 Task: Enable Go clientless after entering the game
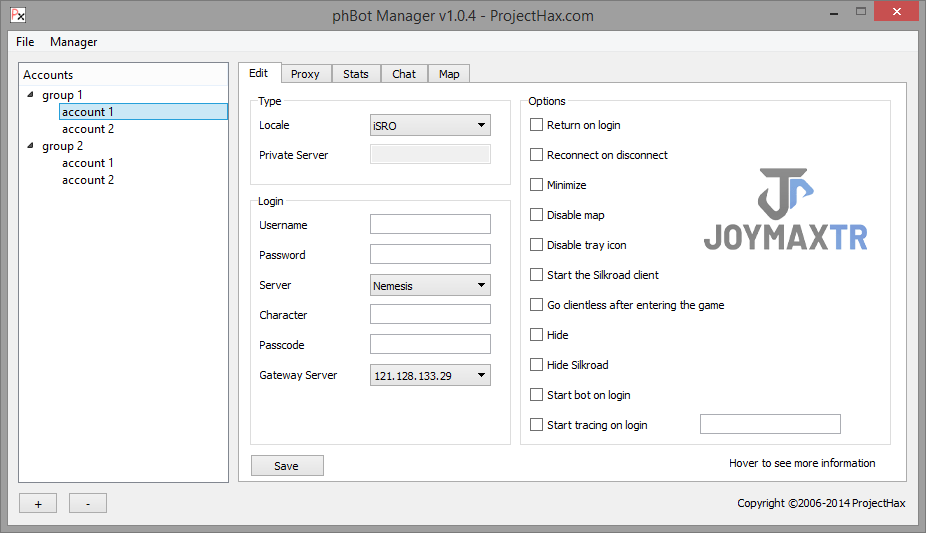(x=536, y=305)
